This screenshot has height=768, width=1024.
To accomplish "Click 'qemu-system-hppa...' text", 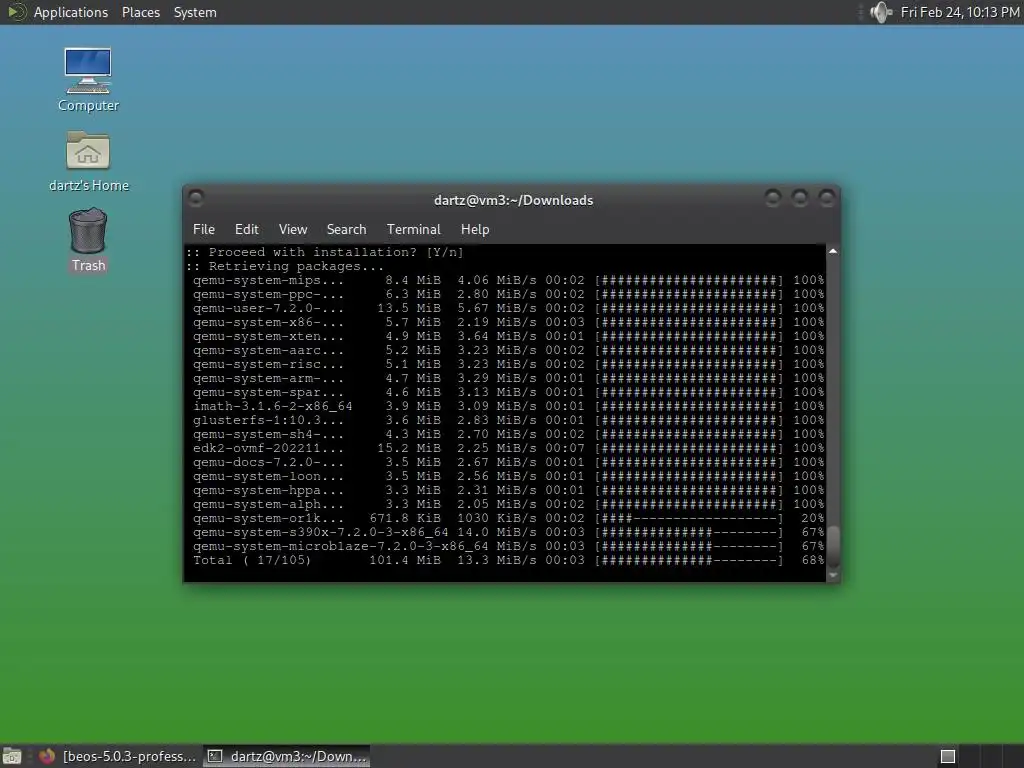I will [x=268, y=490].
